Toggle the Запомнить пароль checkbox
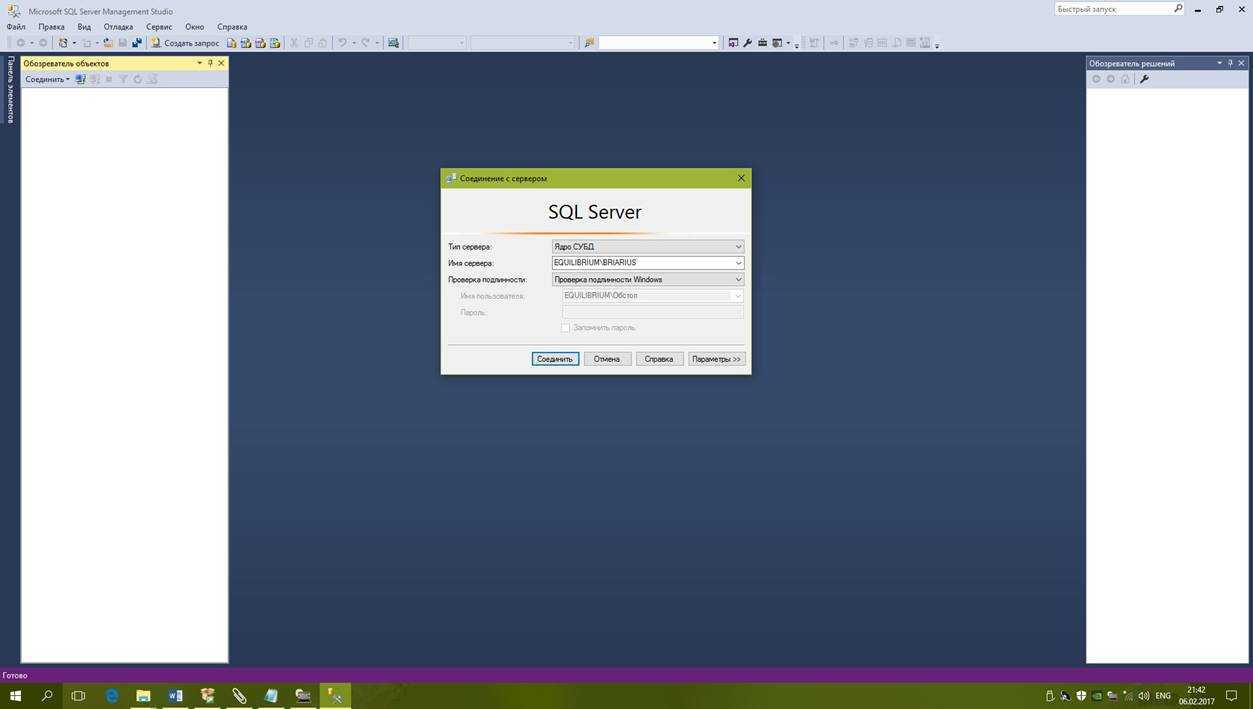 click(x=566, y=328)
